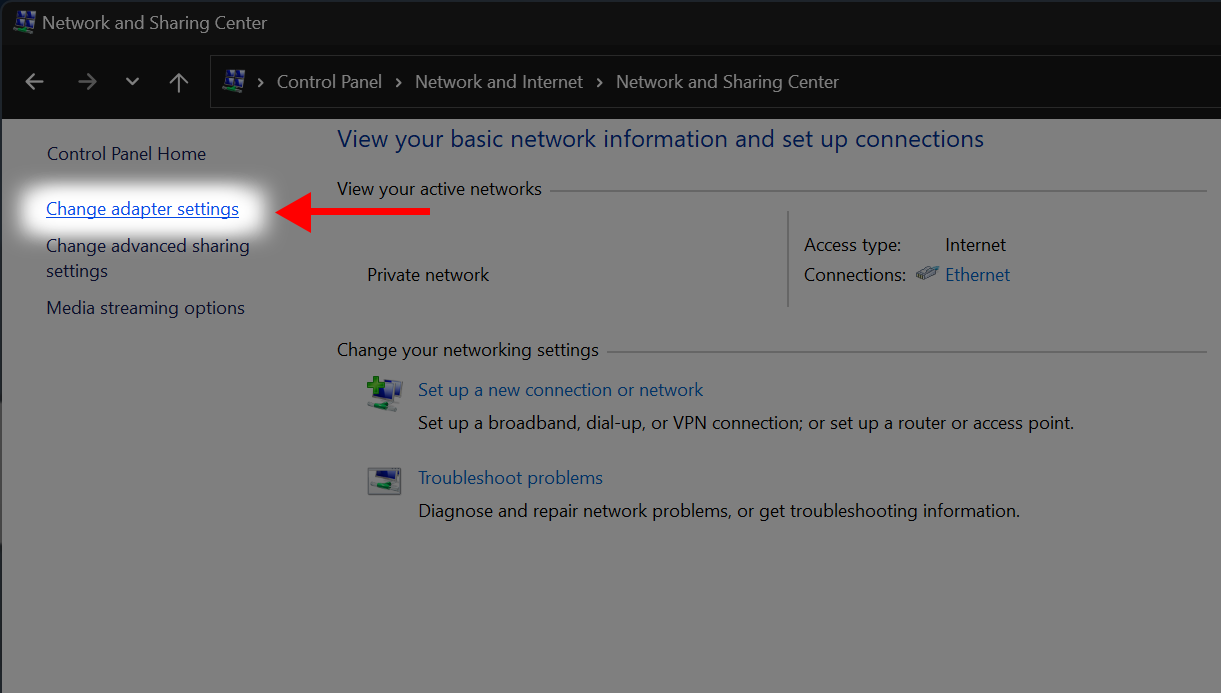Select Control Panel in the breadcrumb
This screenshot has width=1221, height=693.
[329, 82]
